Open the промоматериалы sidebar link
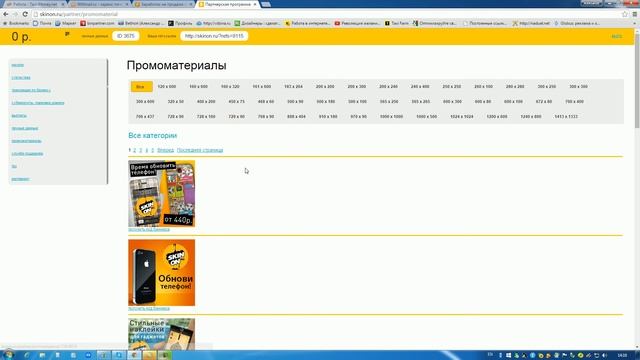640x360 pixels. coord(27,141)
